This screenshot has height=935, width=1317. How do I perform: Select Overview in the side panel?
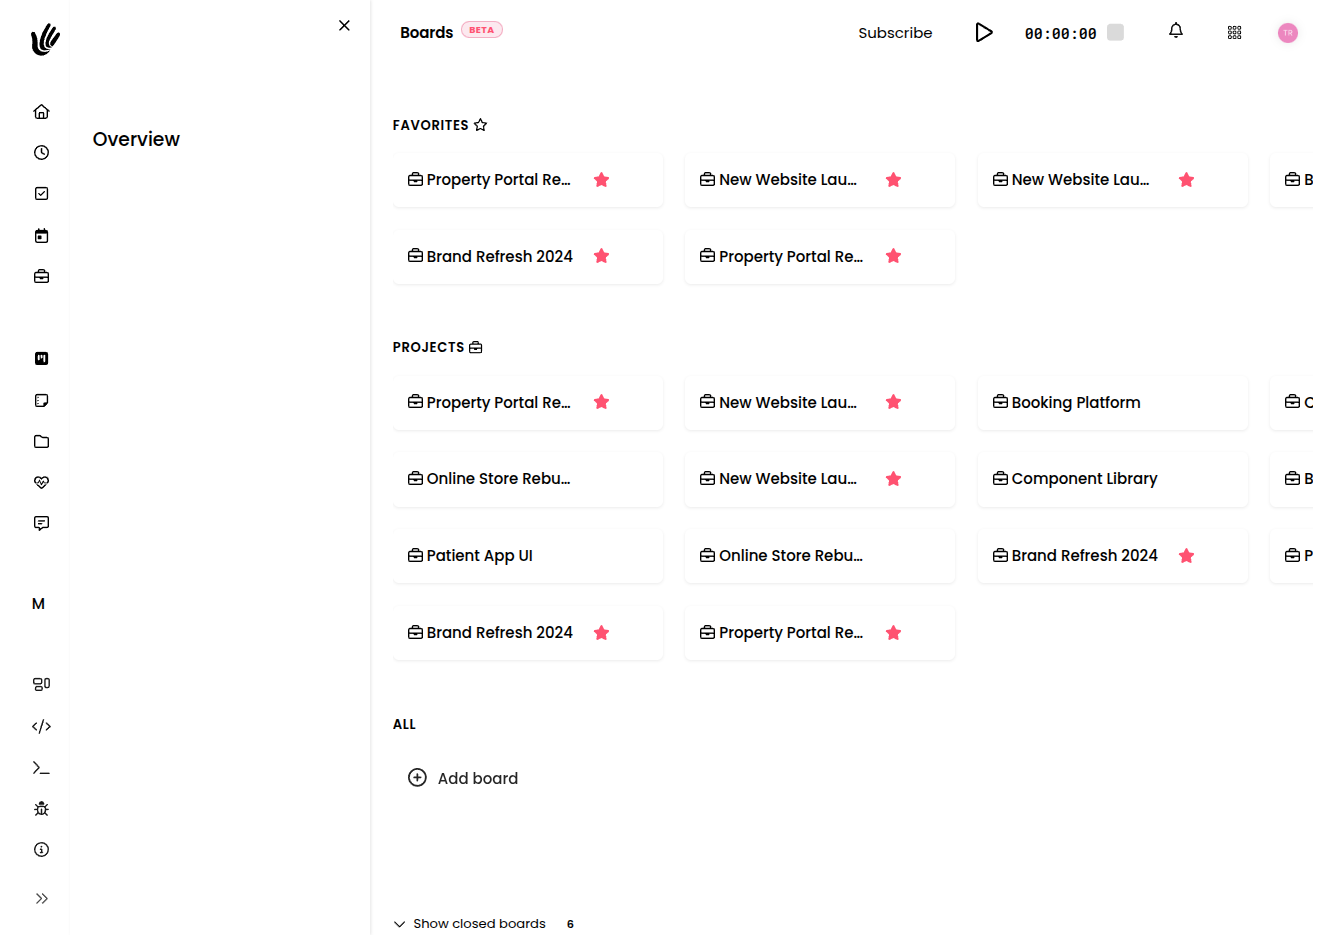[x=136, y=139]
